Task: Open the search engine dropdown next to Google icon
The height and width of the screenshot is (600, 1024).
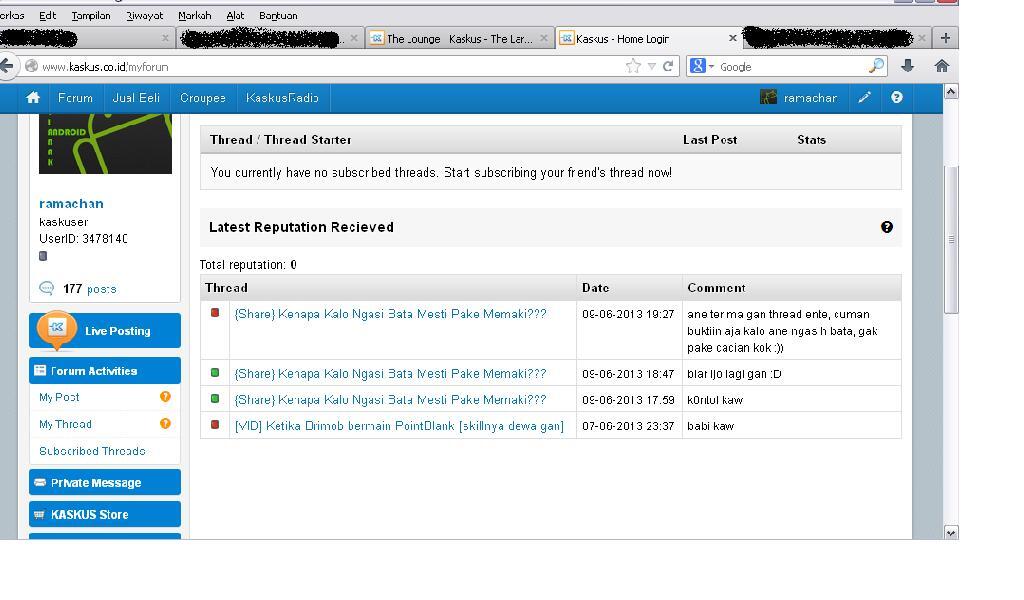Action: (711, 66)
